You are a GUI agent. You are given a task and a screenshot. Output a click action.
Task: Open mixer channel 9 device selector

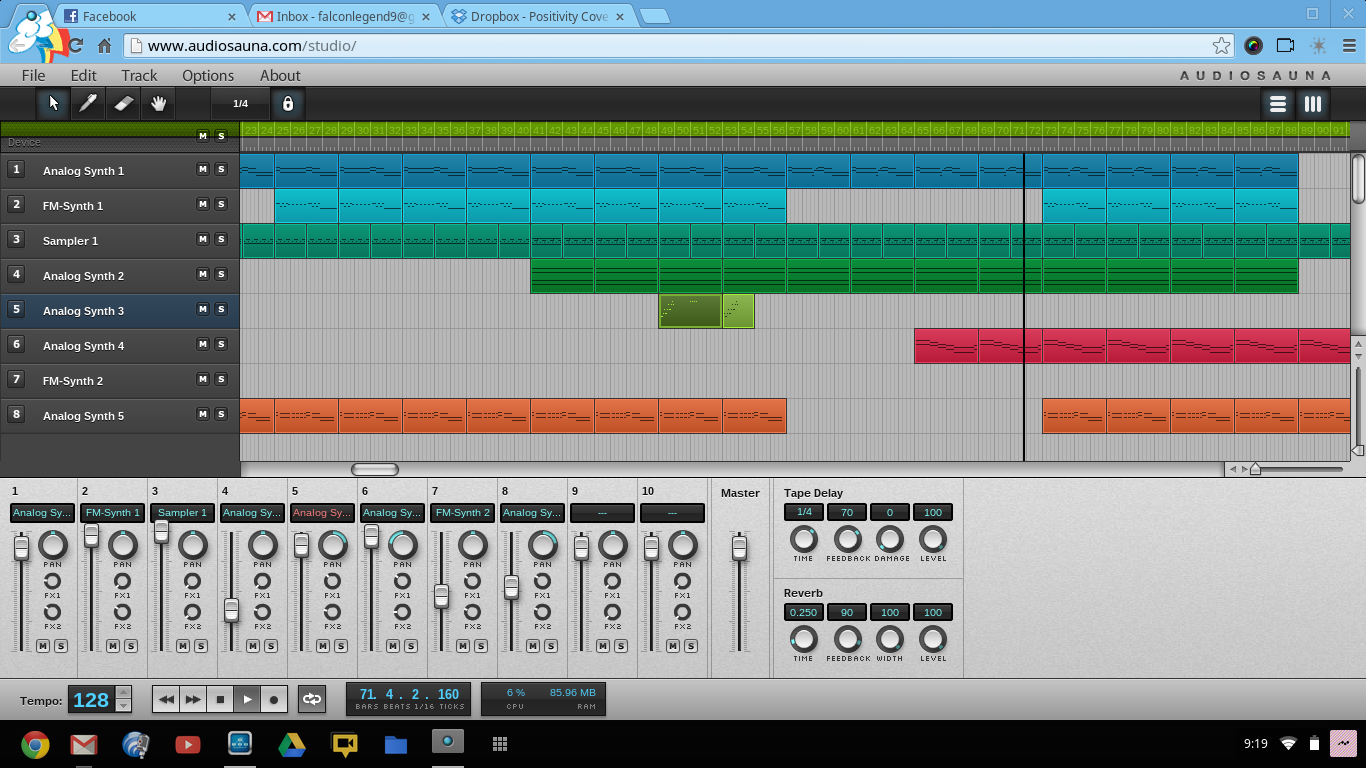(602, 513)
